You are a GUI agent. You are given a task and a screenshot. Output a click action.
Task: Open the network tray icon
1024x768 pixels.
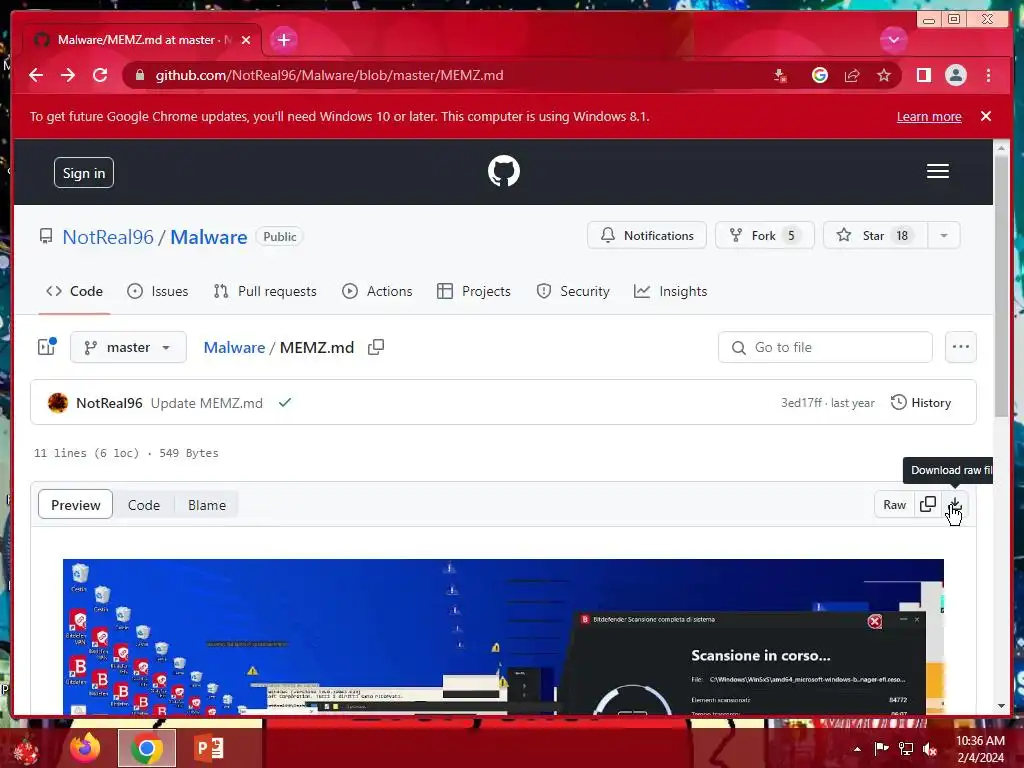(x=905, y=749)
